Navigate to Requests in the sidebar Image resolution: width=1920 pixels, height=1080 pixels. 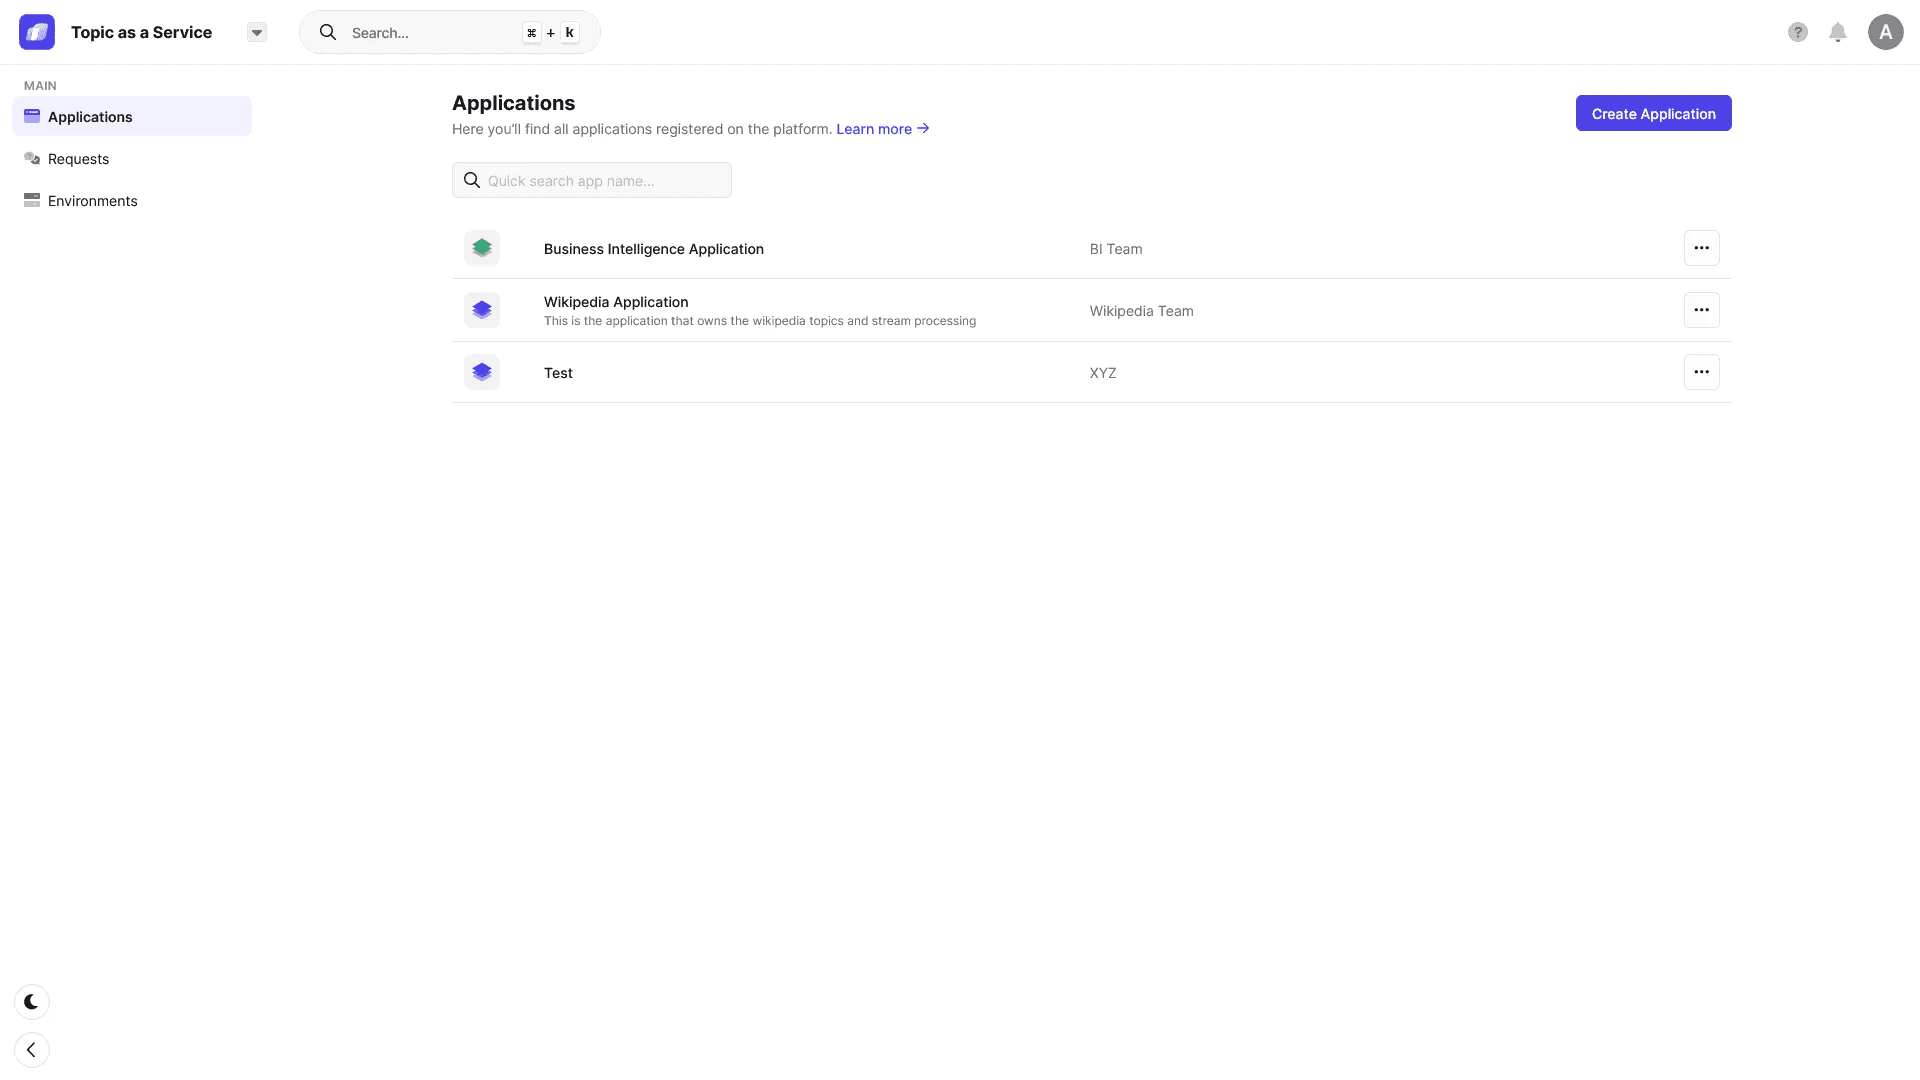click(78, 159)
